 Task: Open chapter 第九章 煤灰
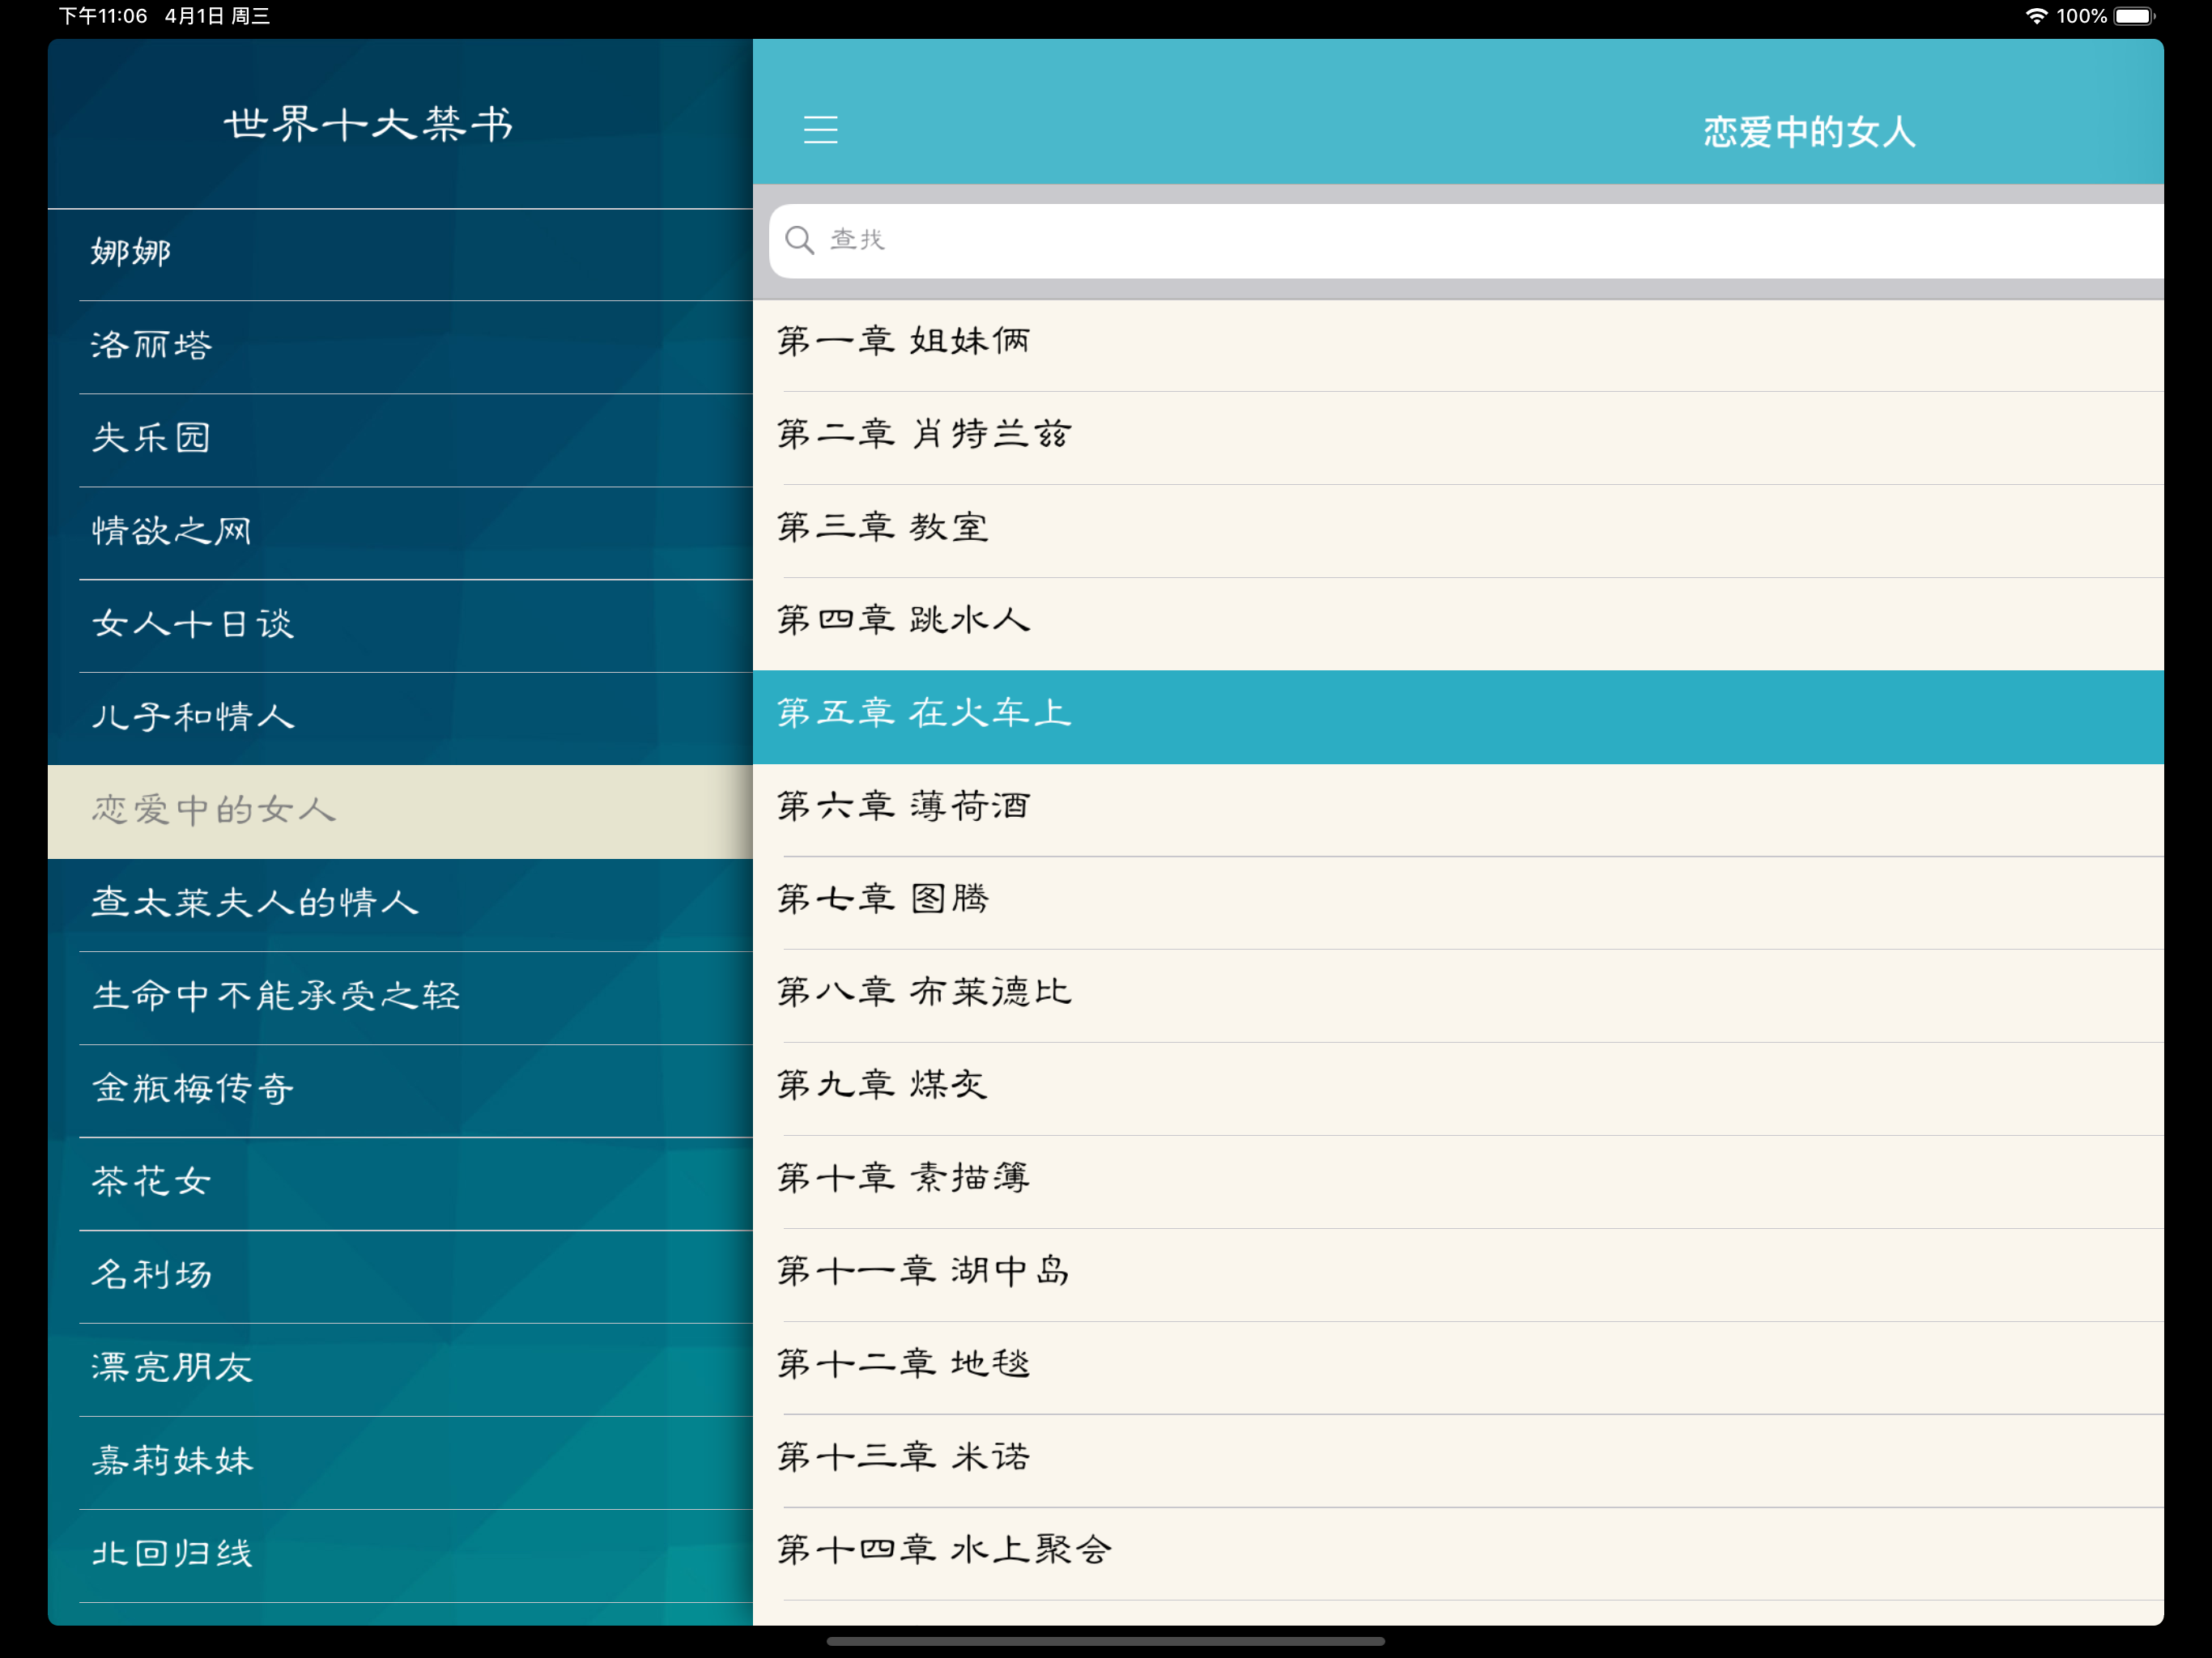(1458, 1089)
